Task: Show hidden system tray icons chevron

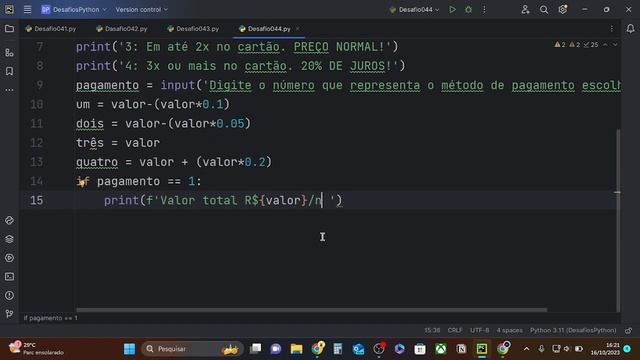Action: point(527,349)
